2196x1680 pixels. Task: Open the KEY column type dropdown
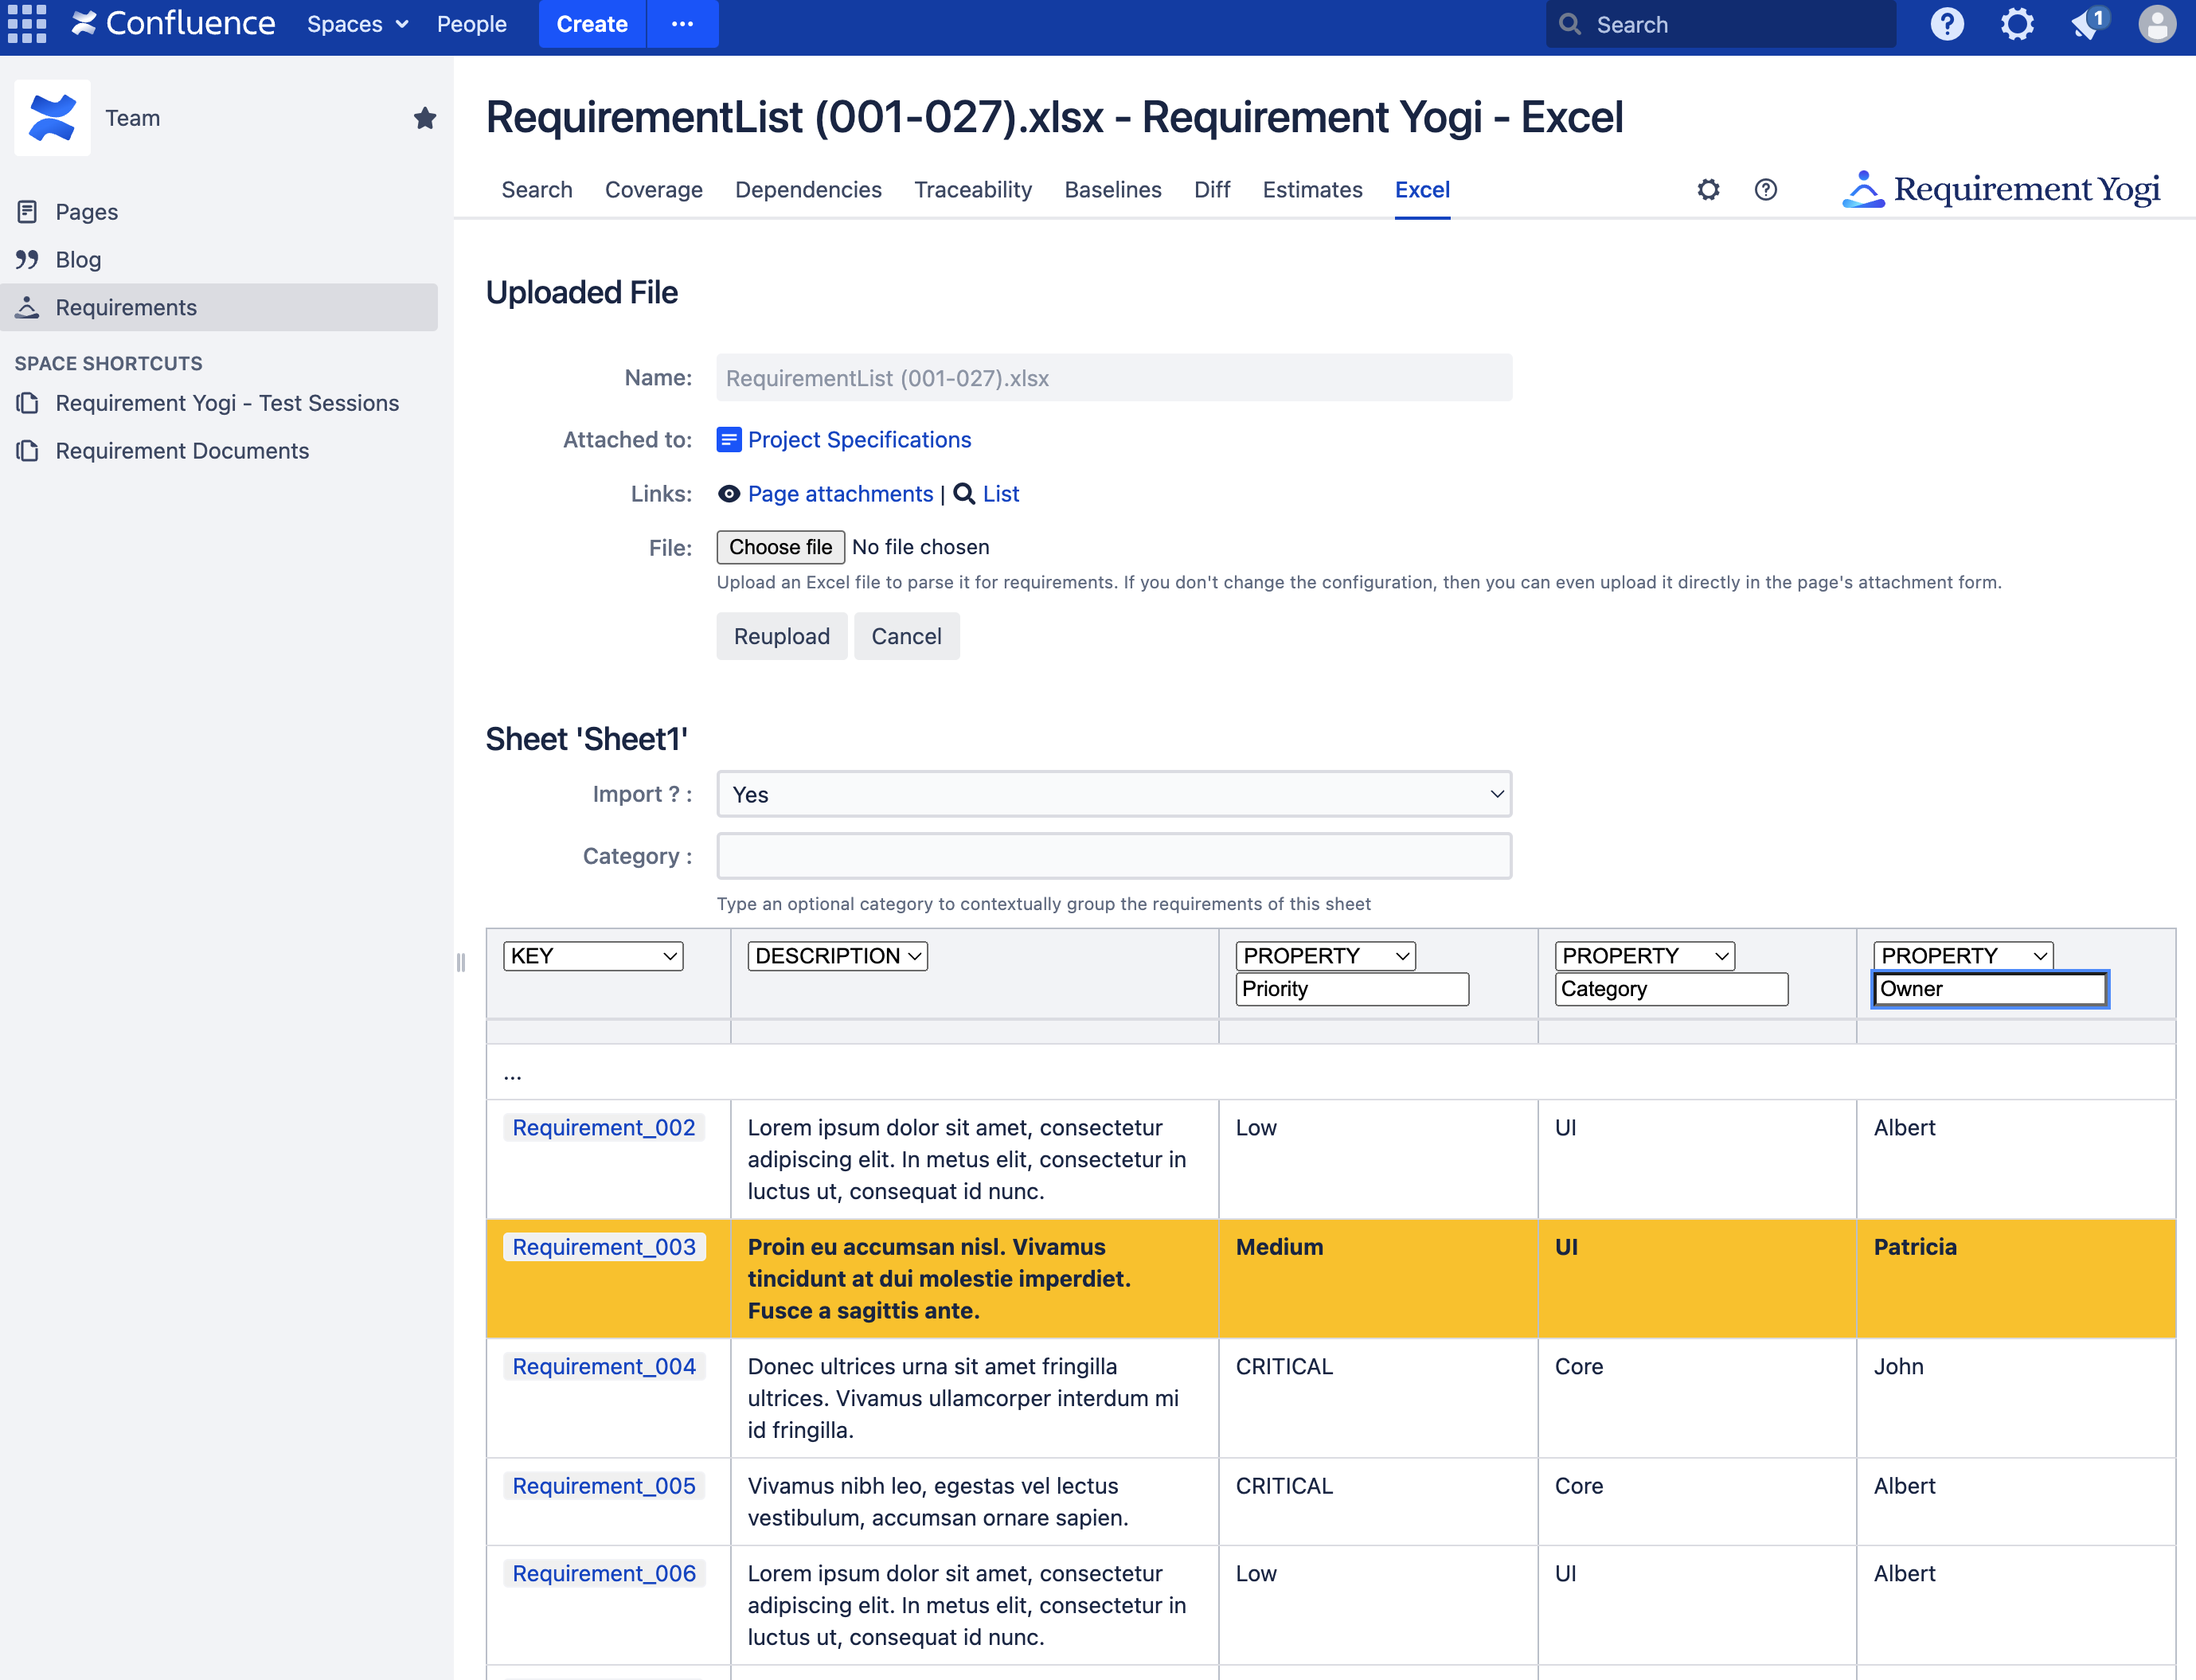click(593, 956)
